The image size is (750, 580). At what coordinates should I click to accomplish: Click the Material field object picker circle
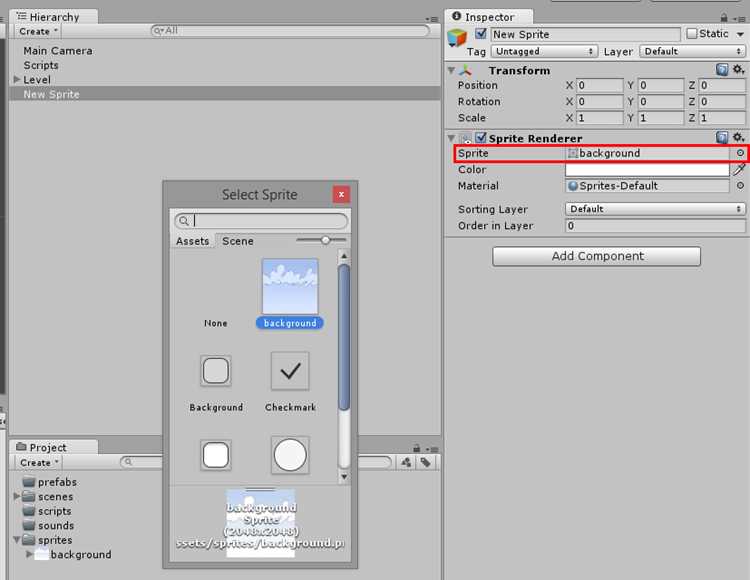click(x=740, y=186)
